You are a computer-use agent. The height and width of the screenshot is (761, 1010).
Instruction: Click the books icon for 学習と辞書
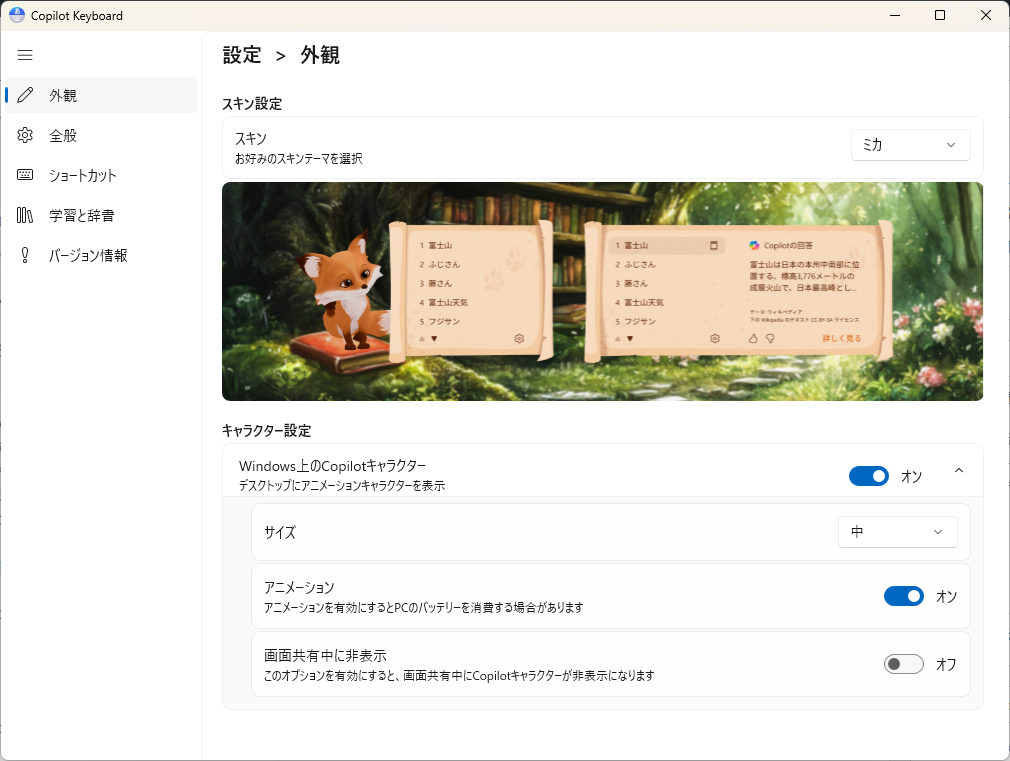[x=25, y=215]
